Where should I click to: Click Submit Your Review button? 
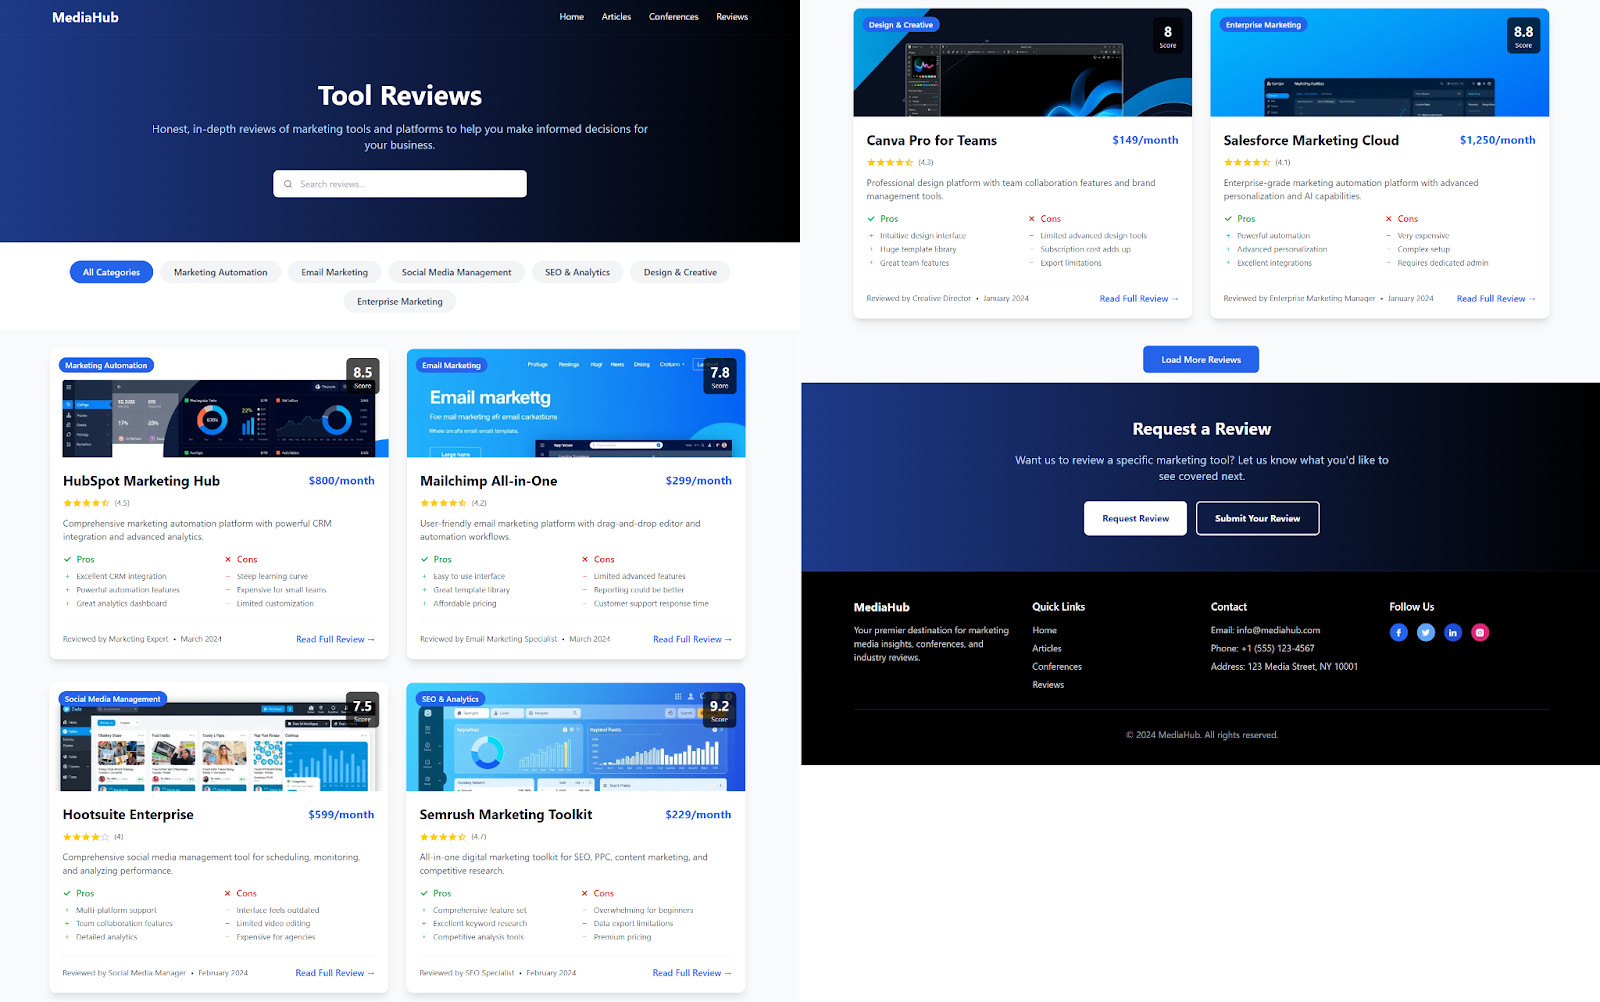pos(1257,518)
